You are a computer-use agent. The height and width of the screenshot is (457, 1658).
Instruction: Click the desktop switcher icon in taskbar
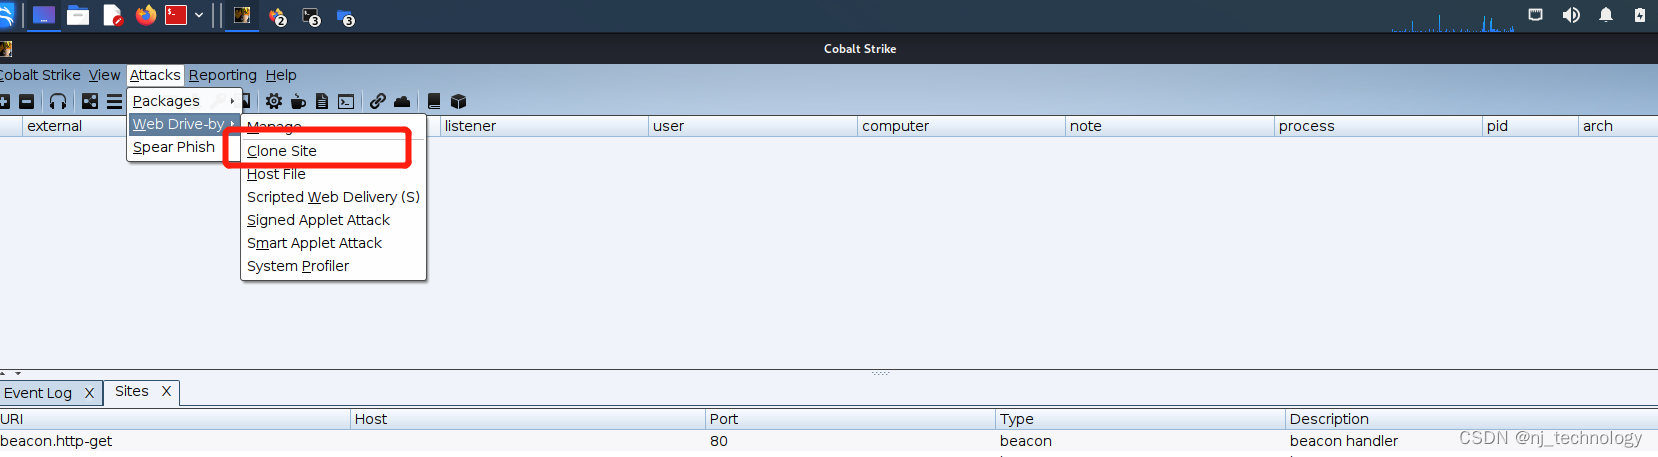pos(44,15)
